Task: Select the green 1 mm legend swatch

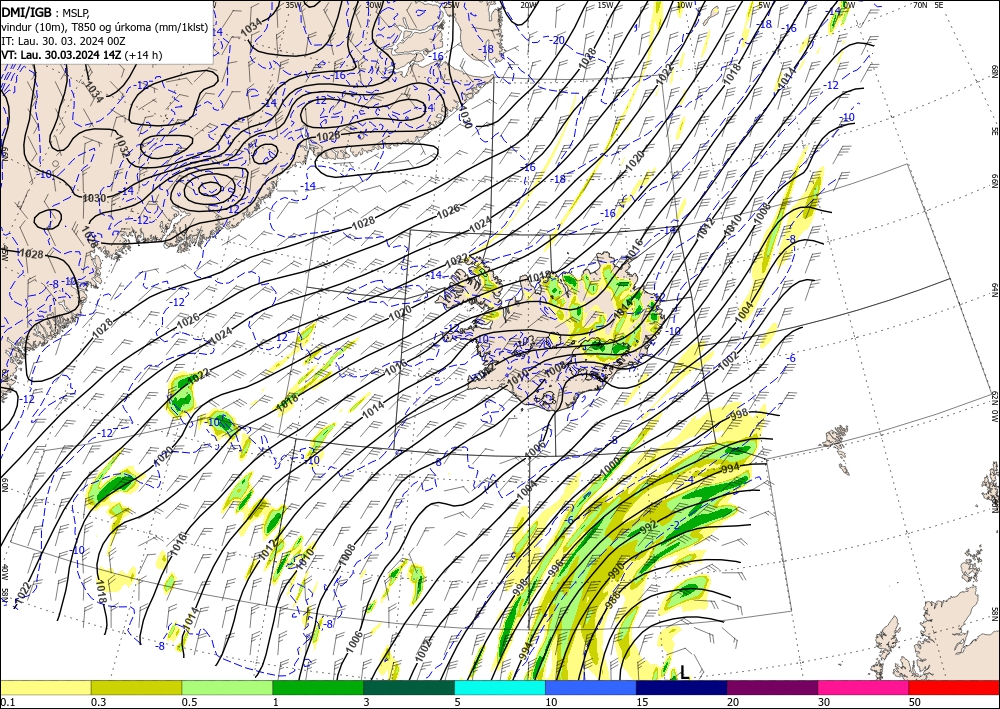Action: tap(318, 687)
